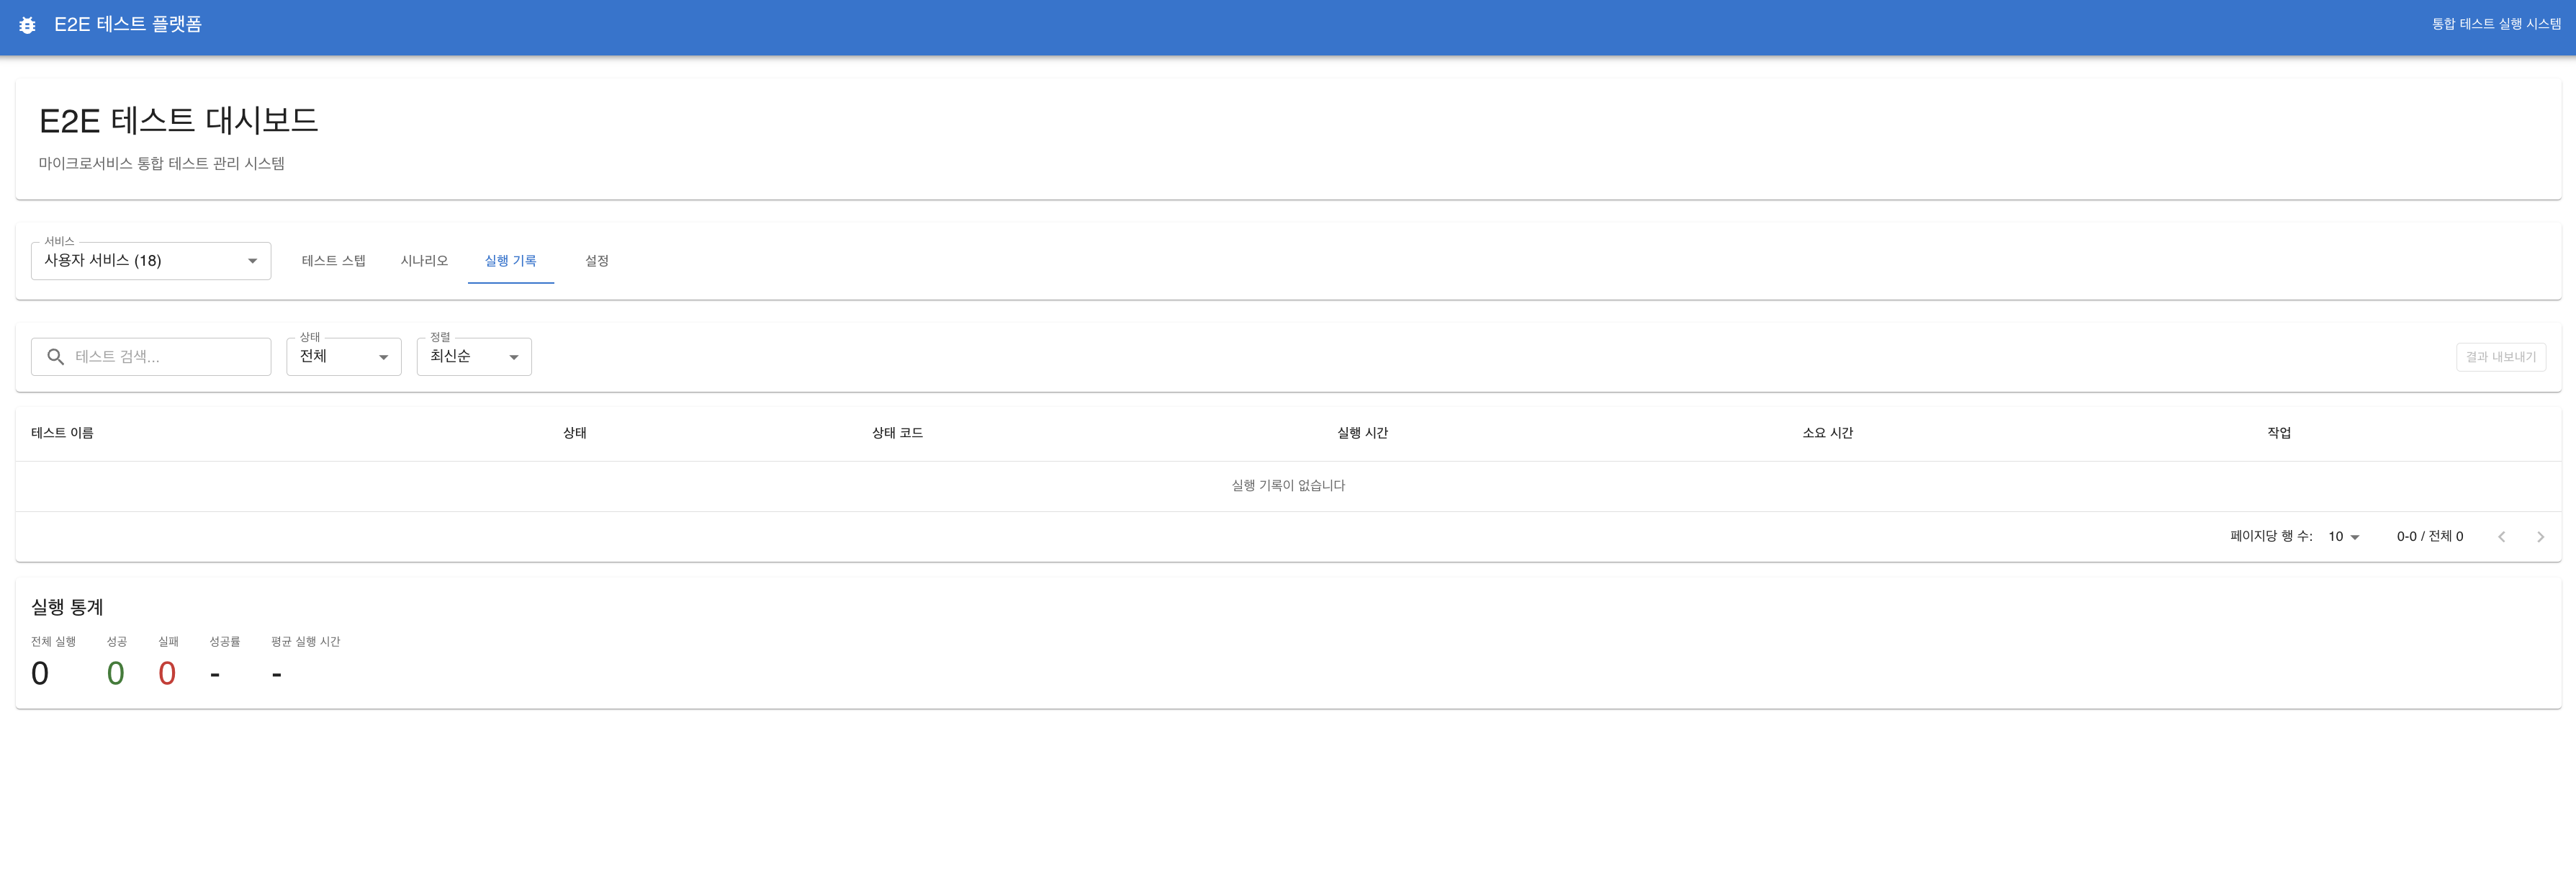Click the 상태 filter arrow icon

pos(383,357)
